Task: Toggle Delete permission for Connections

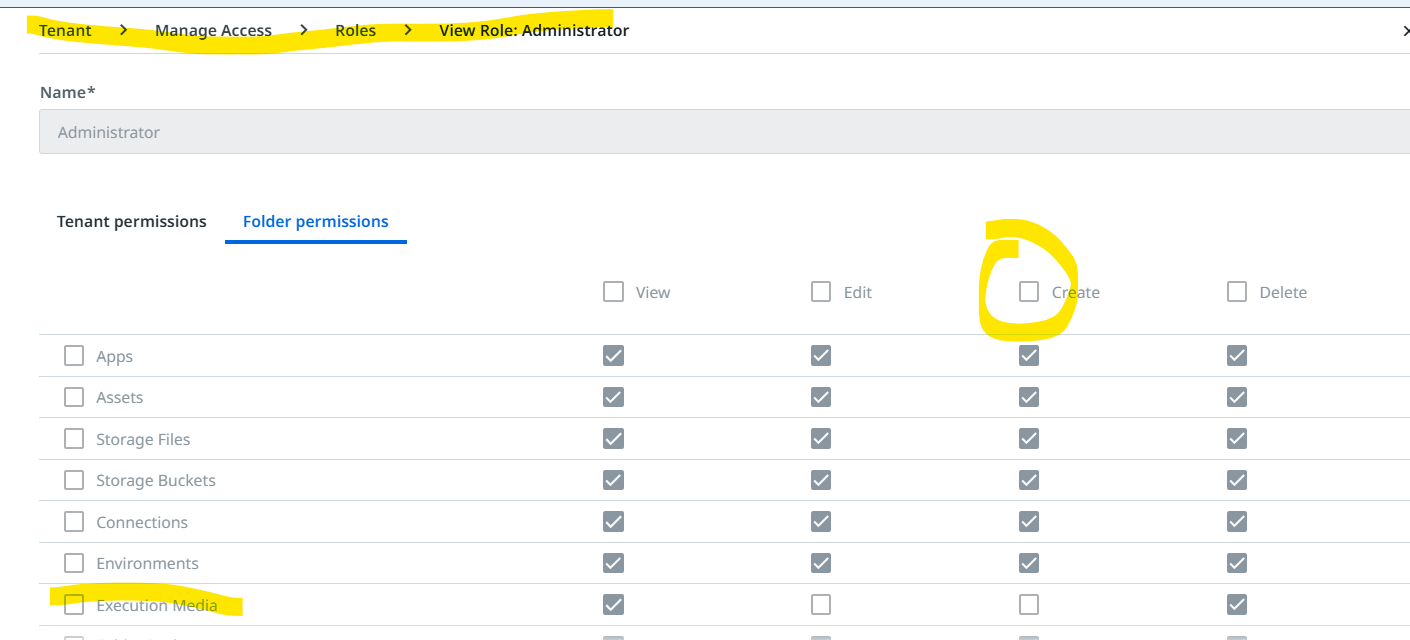Action: pos(1236,521)
